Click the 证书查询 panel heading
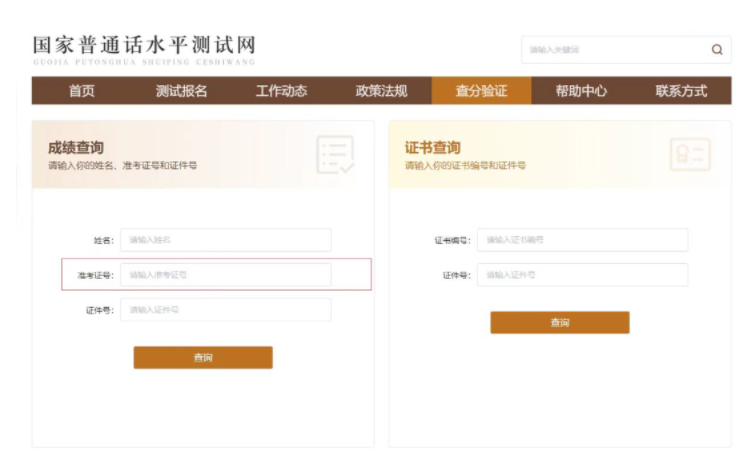Viewport: 755px width, 469px height. (x=433, y=148)
